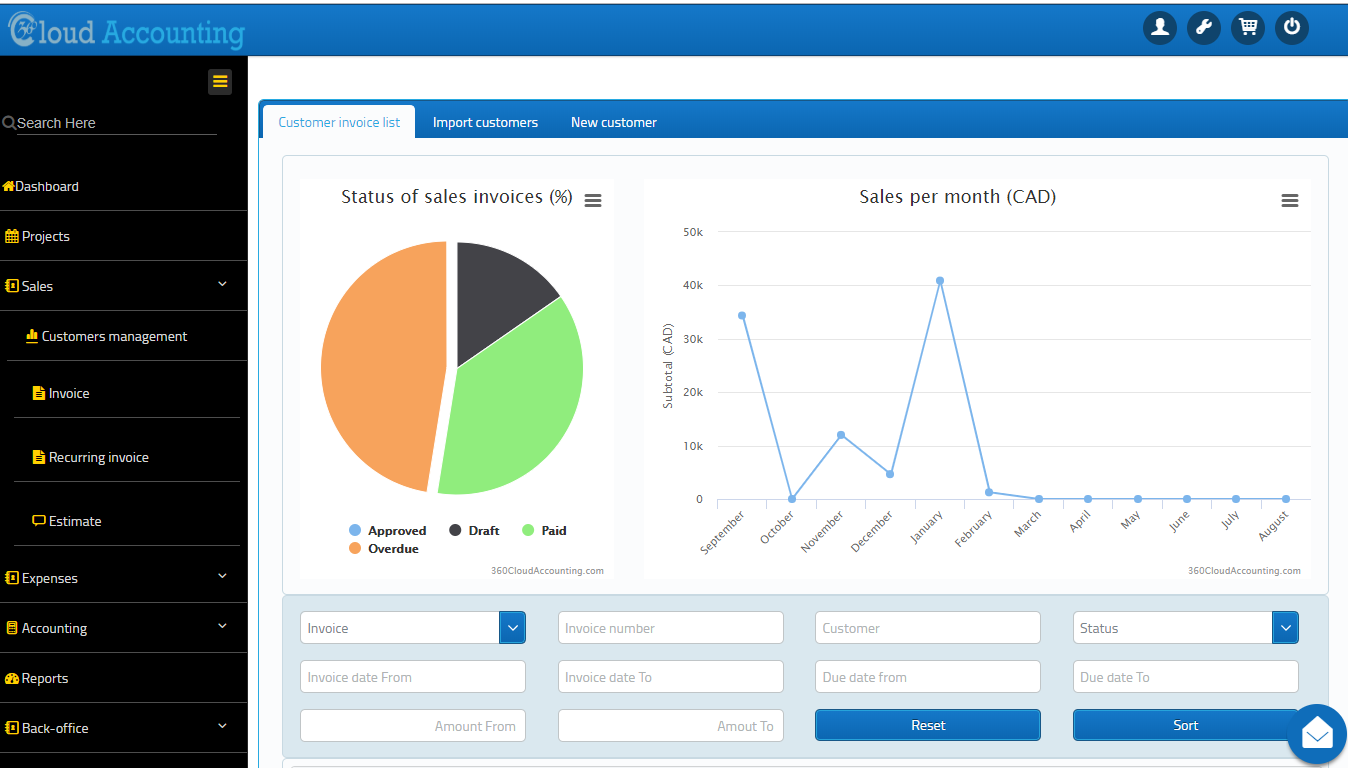Image resolution: width=1348 pixels, height=768 pixels.
Task: Go to Dashboard in the sidebar
Action: tap(40, 186)
